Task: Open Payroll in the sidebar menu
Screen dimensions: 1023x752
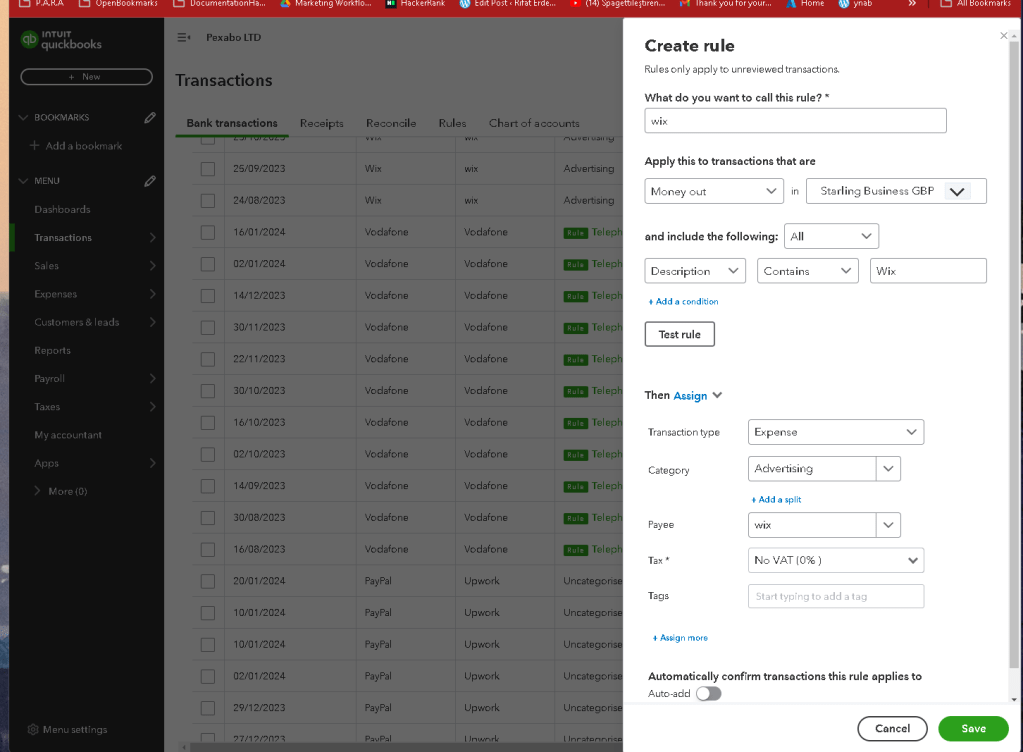Action: pyautogui.click(x=50, y=378)
